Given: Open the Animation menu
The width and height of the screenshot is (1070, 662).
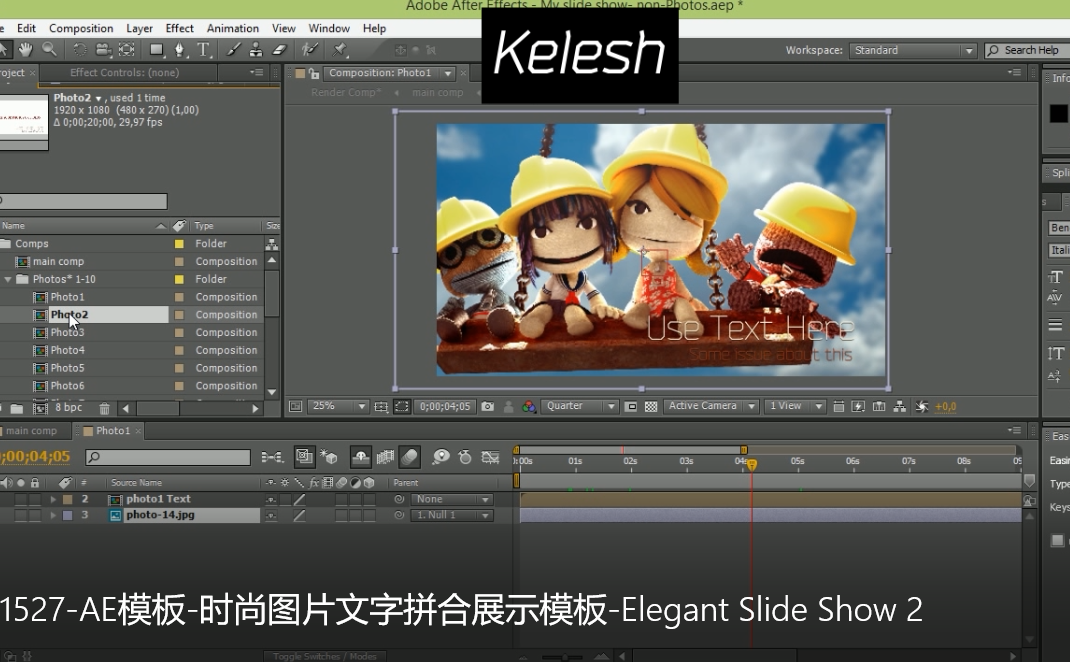Looking at the screenshot, I should coord(233,28).
